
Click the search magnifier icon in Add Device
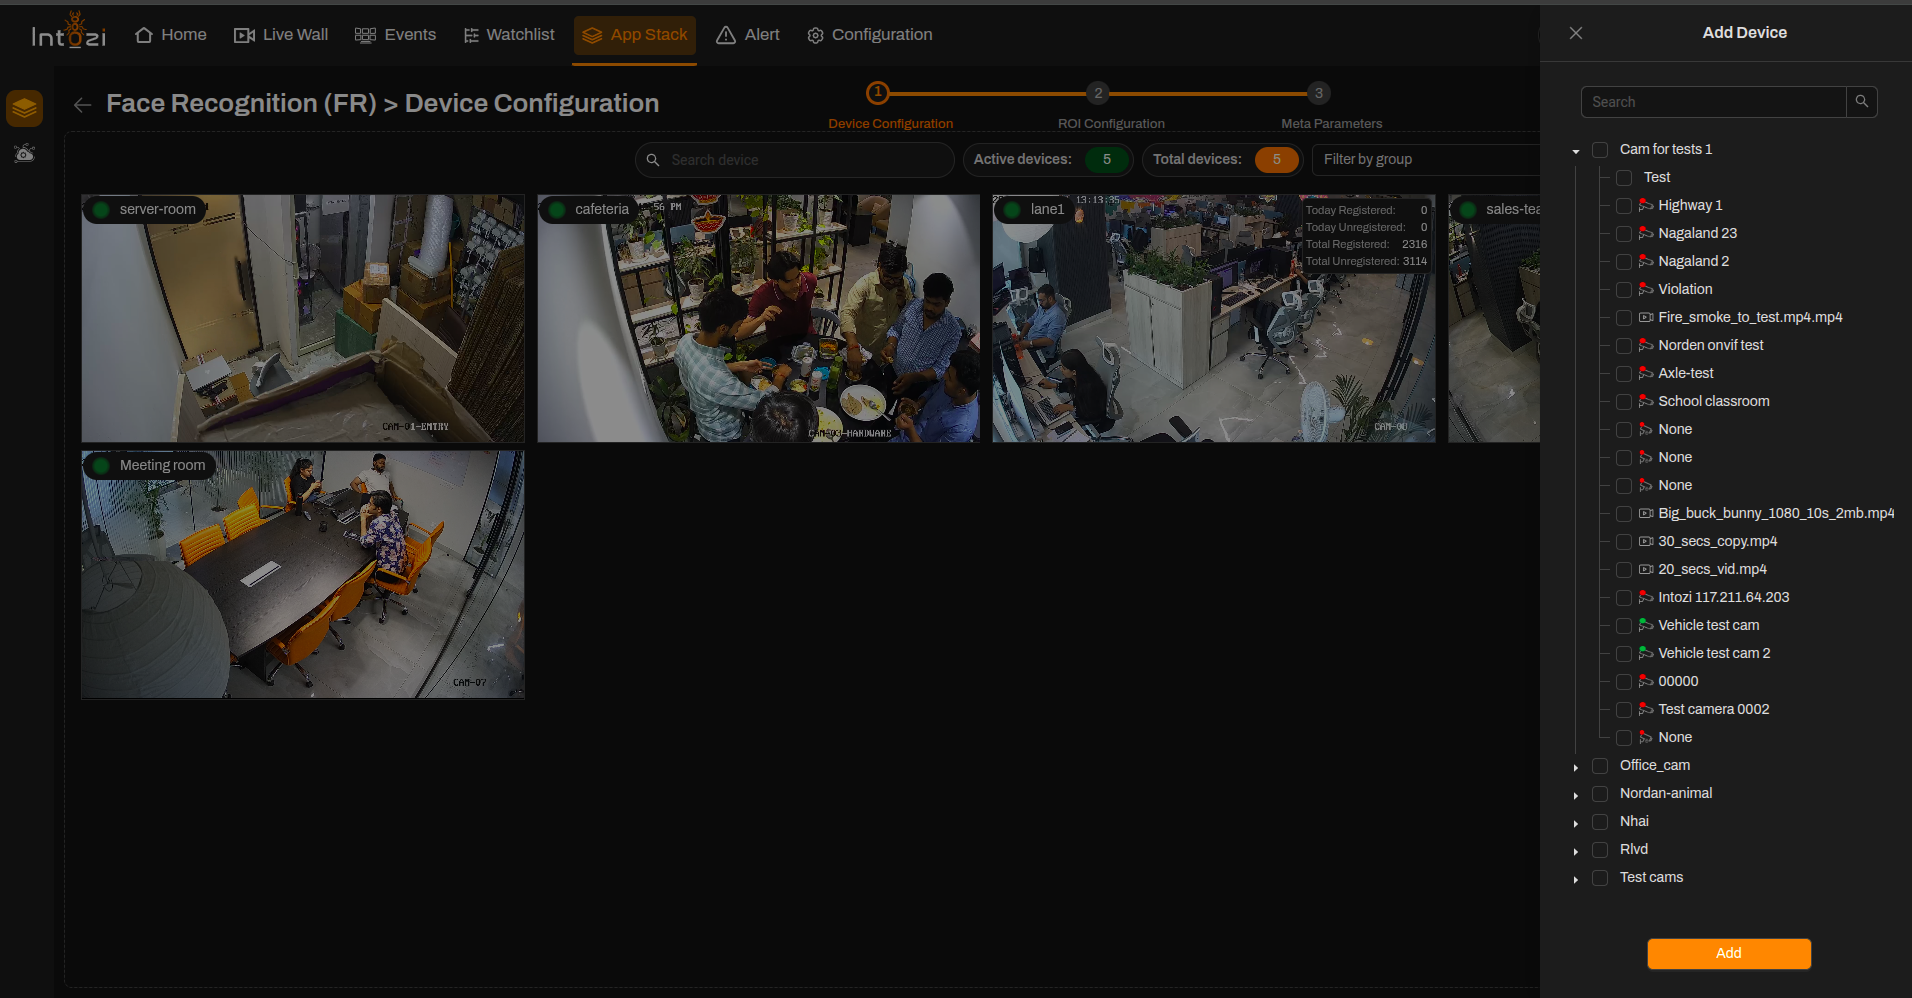point(1861,102)
